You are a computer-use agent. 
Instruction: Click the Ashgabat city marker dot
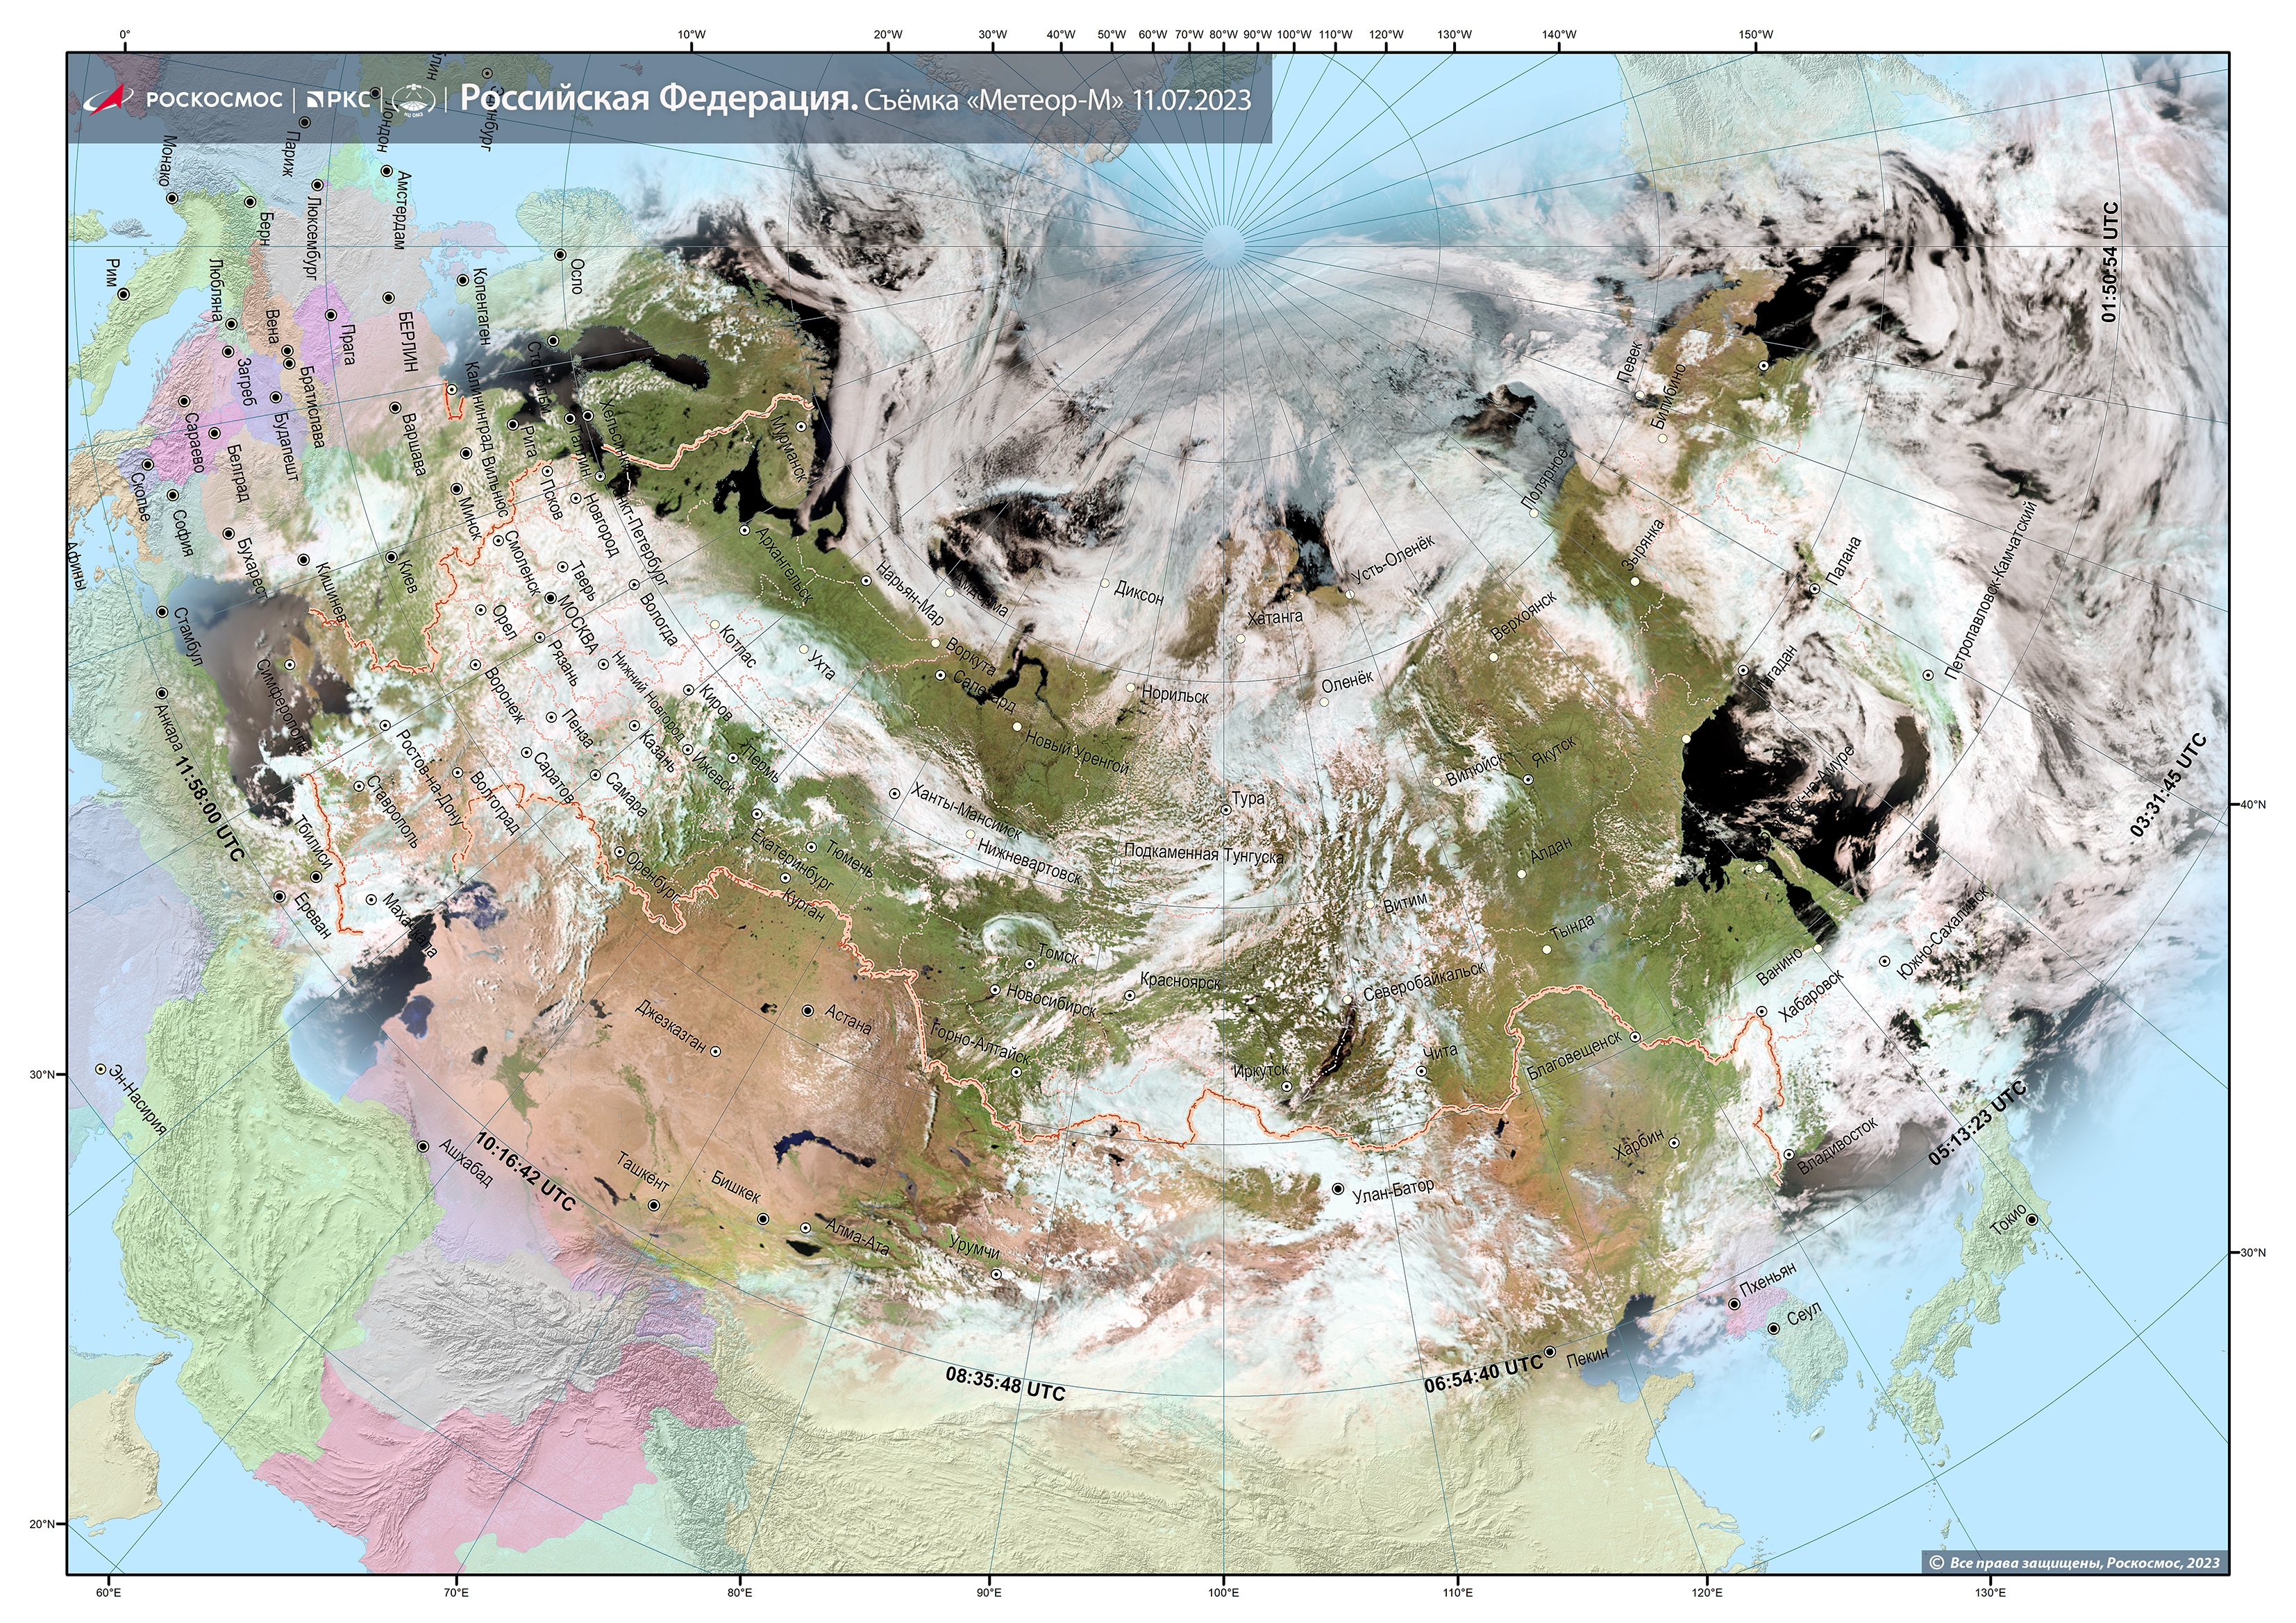point(423,1146)
